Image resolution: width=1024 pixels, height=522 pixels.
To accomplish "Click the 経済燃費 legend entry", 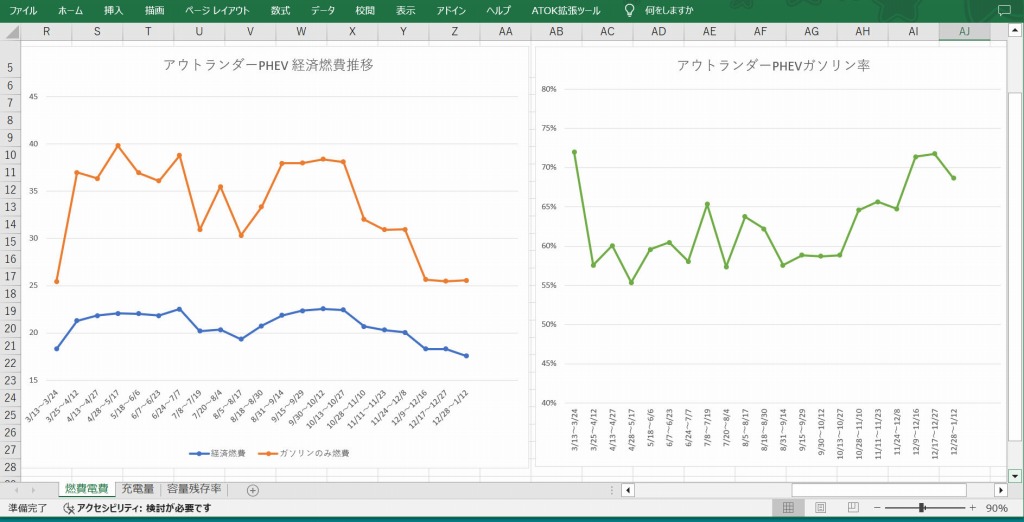I will (x=217, y=453).
